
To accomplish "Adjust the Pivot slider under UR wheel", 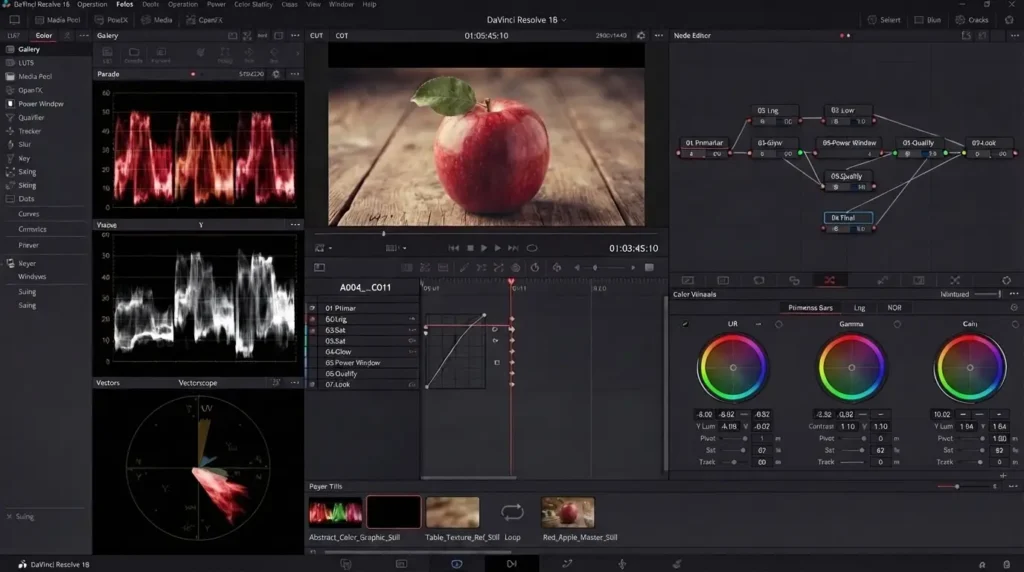I will [x=735, y=439].
